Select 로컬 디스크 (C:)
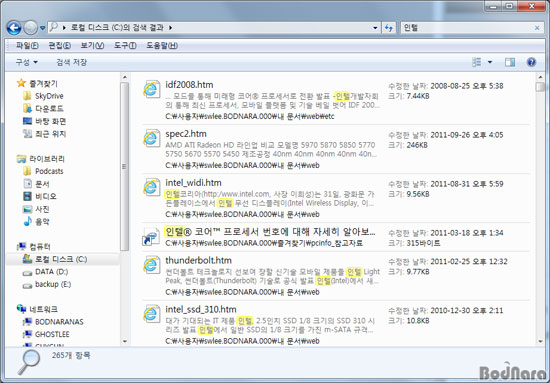 coord(54,259)
